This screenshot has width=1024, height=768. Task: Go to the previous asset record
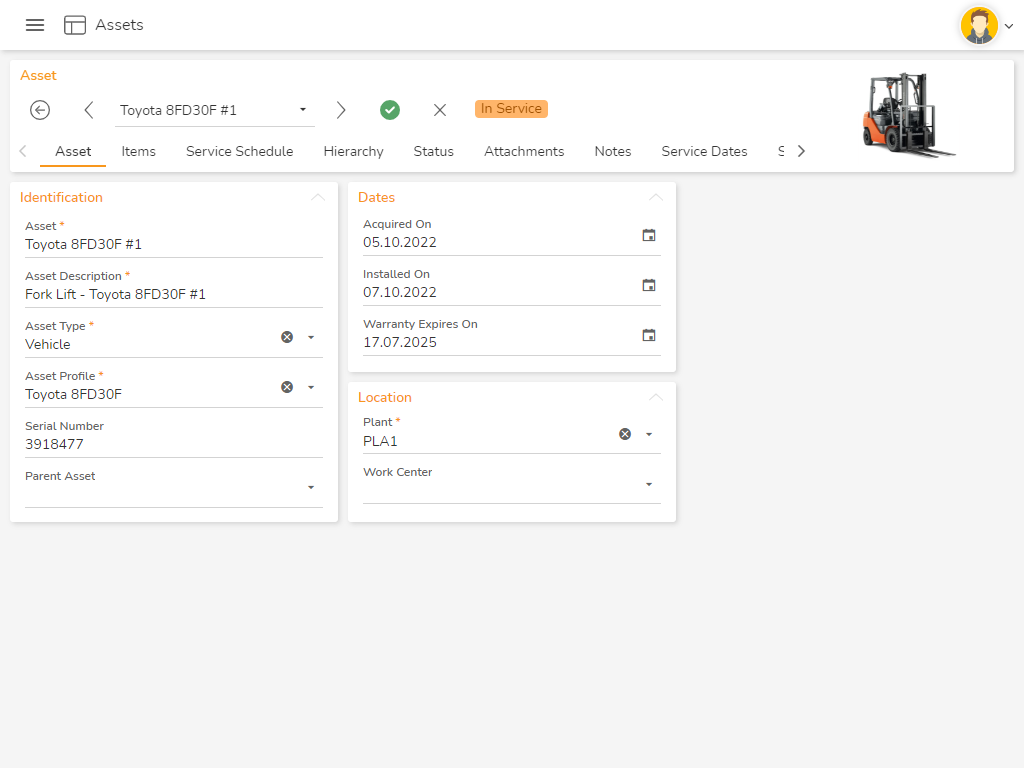pos(89,110)
